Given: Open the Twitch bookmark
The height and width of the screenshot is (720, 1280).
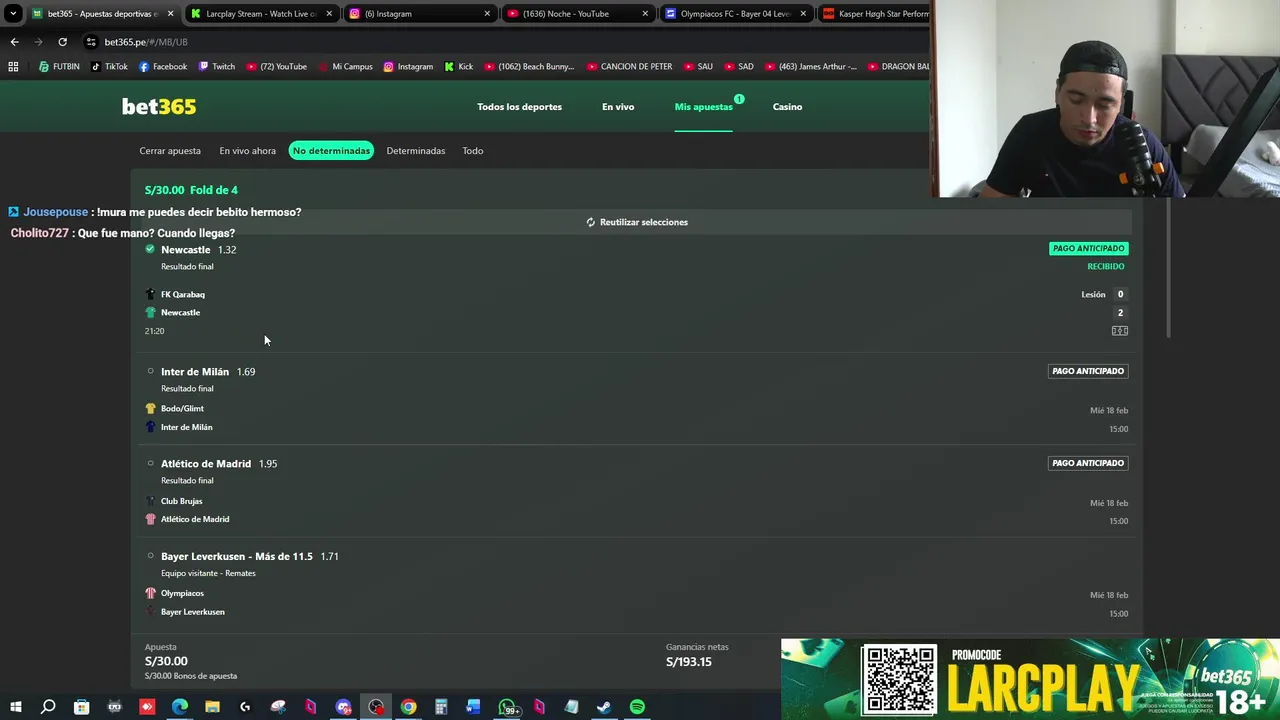Looking at the screenshot, I should point(216,67).
